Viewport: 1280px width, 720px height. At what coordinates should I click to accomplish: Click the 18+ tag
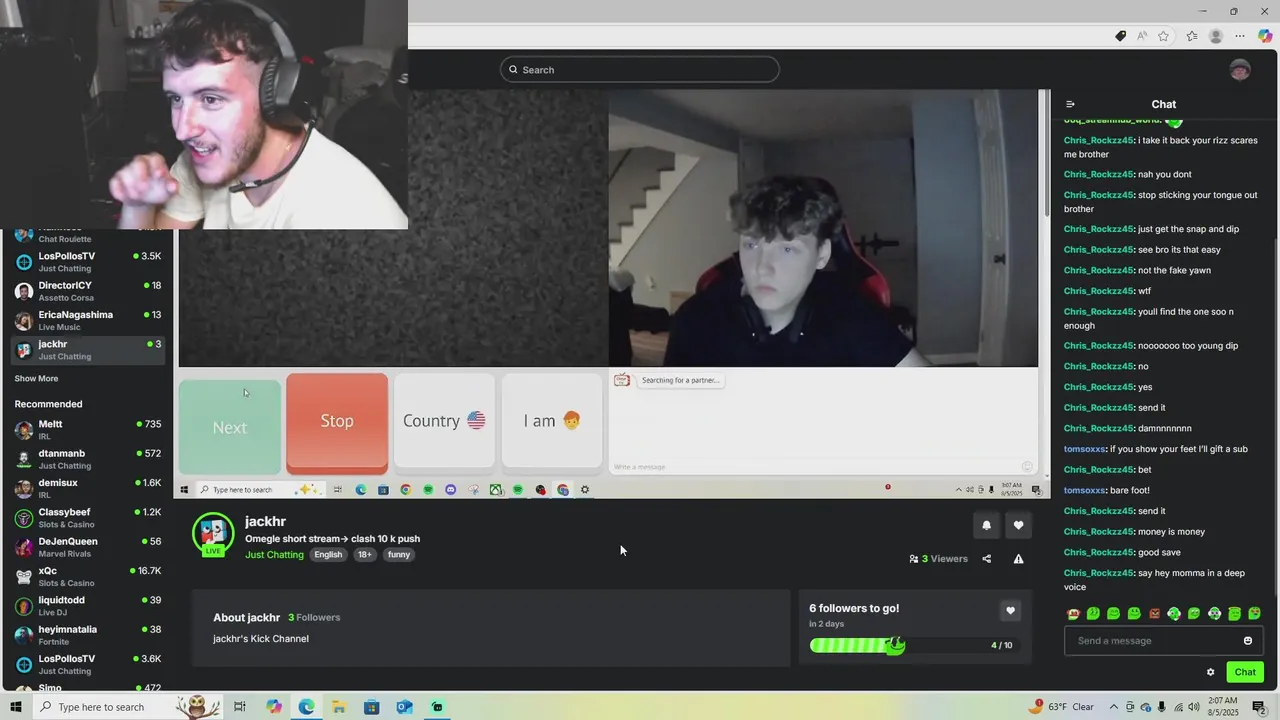365,555
